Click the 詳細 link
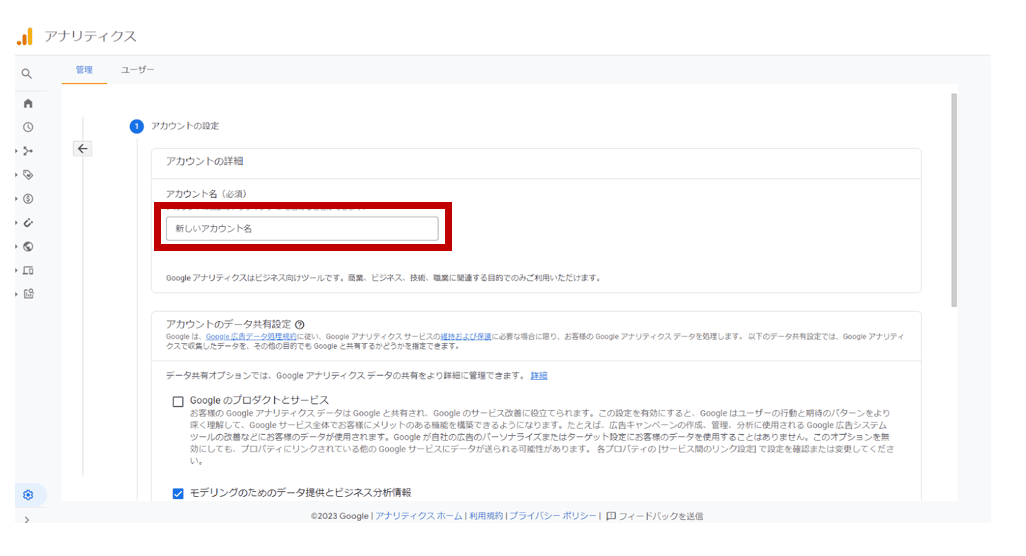 click(x=539, y=375)
